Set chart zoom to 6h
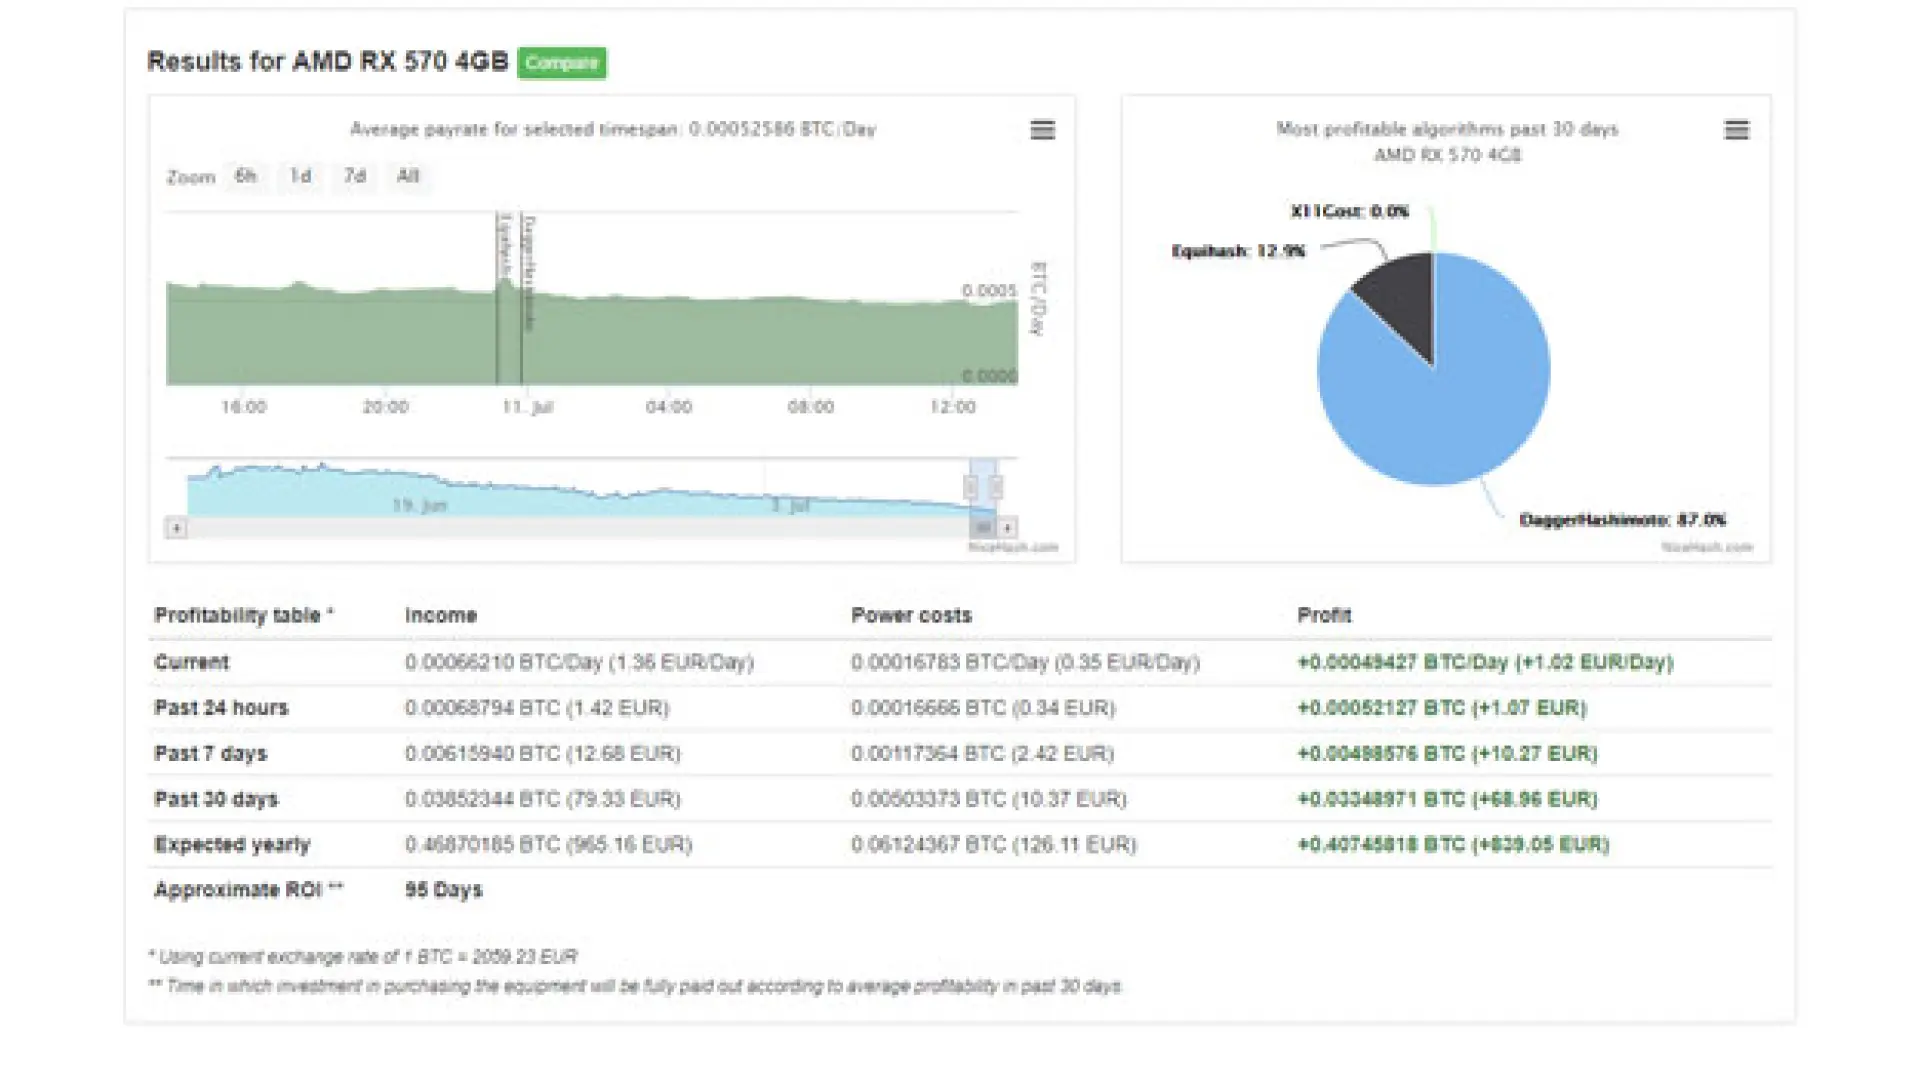1920x1080 pixels. tap(246, 176)
